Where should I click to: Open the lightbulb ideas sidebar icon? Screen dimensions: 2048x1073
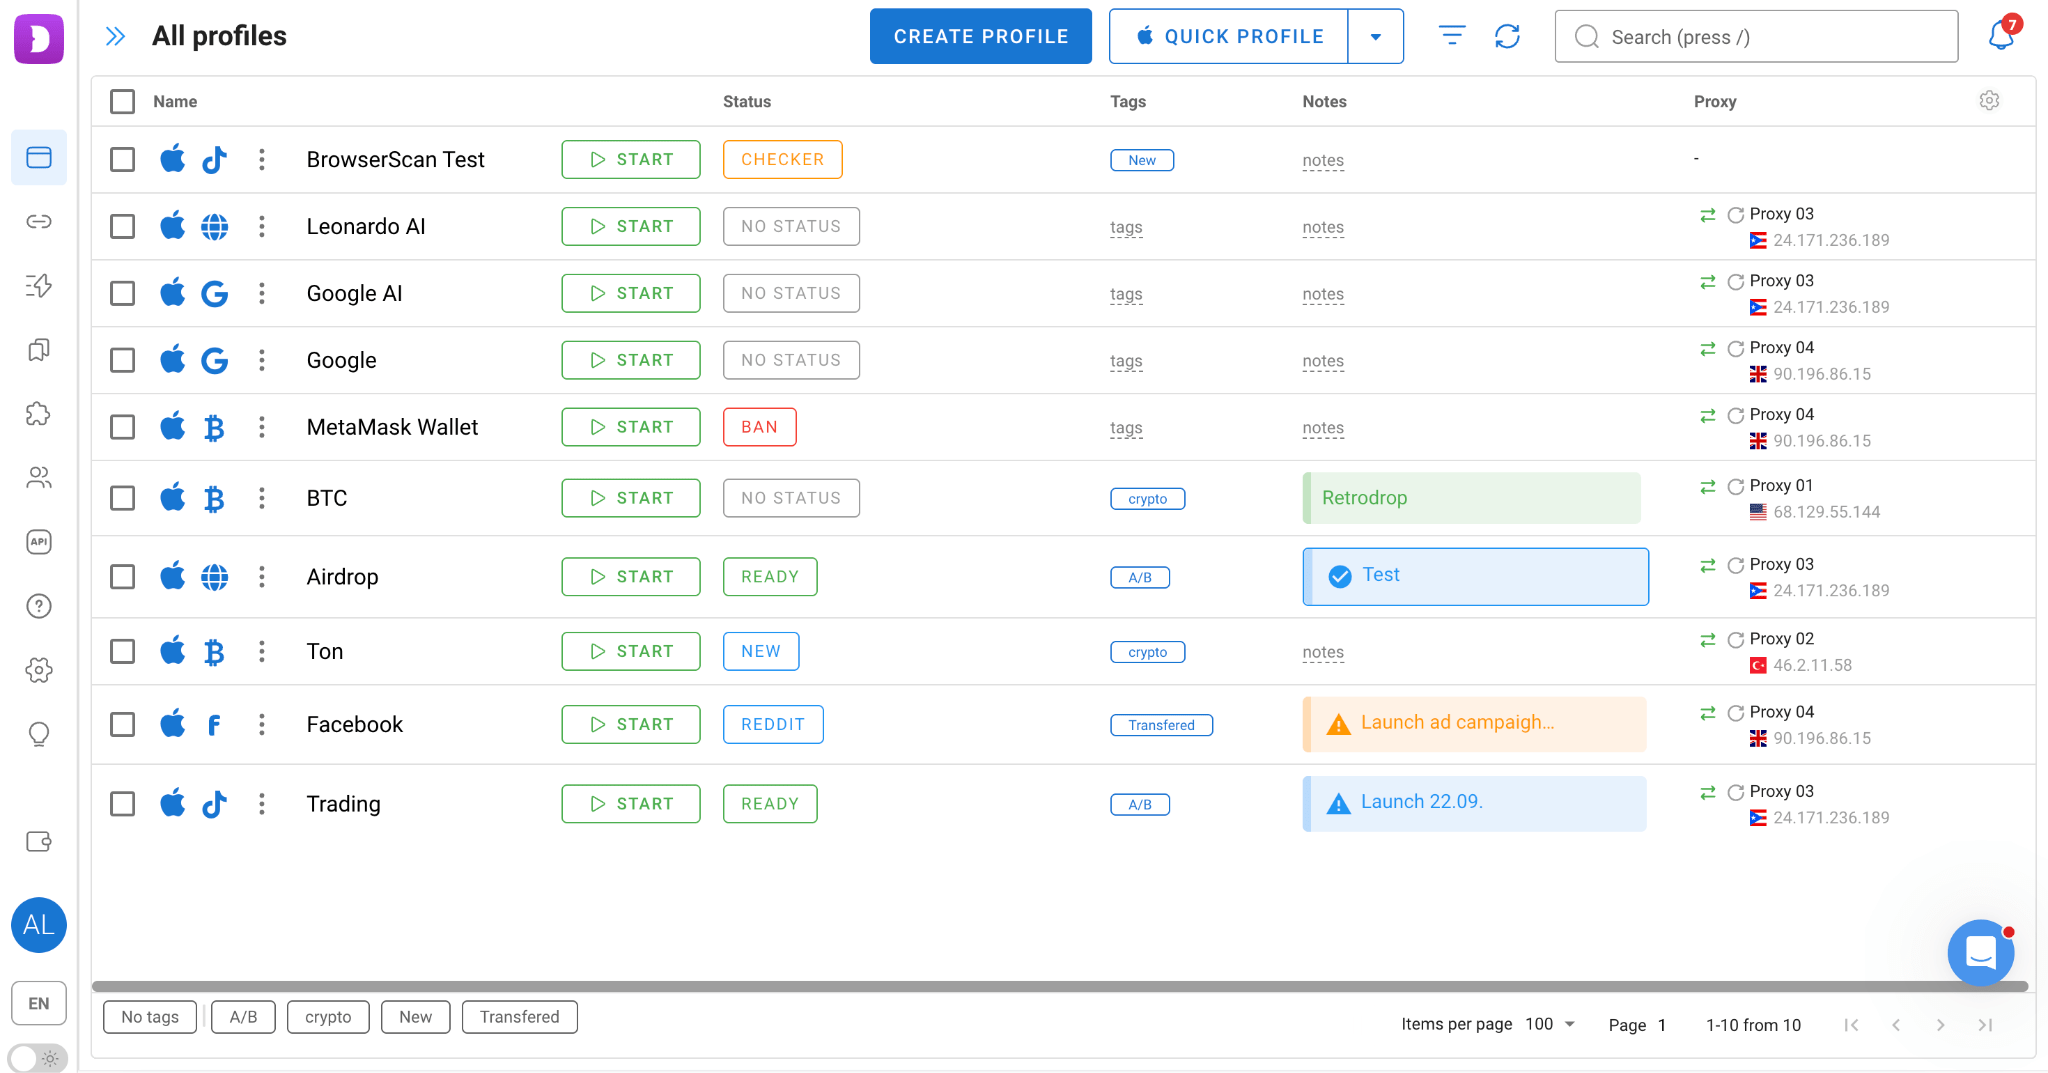click(39, 734)
